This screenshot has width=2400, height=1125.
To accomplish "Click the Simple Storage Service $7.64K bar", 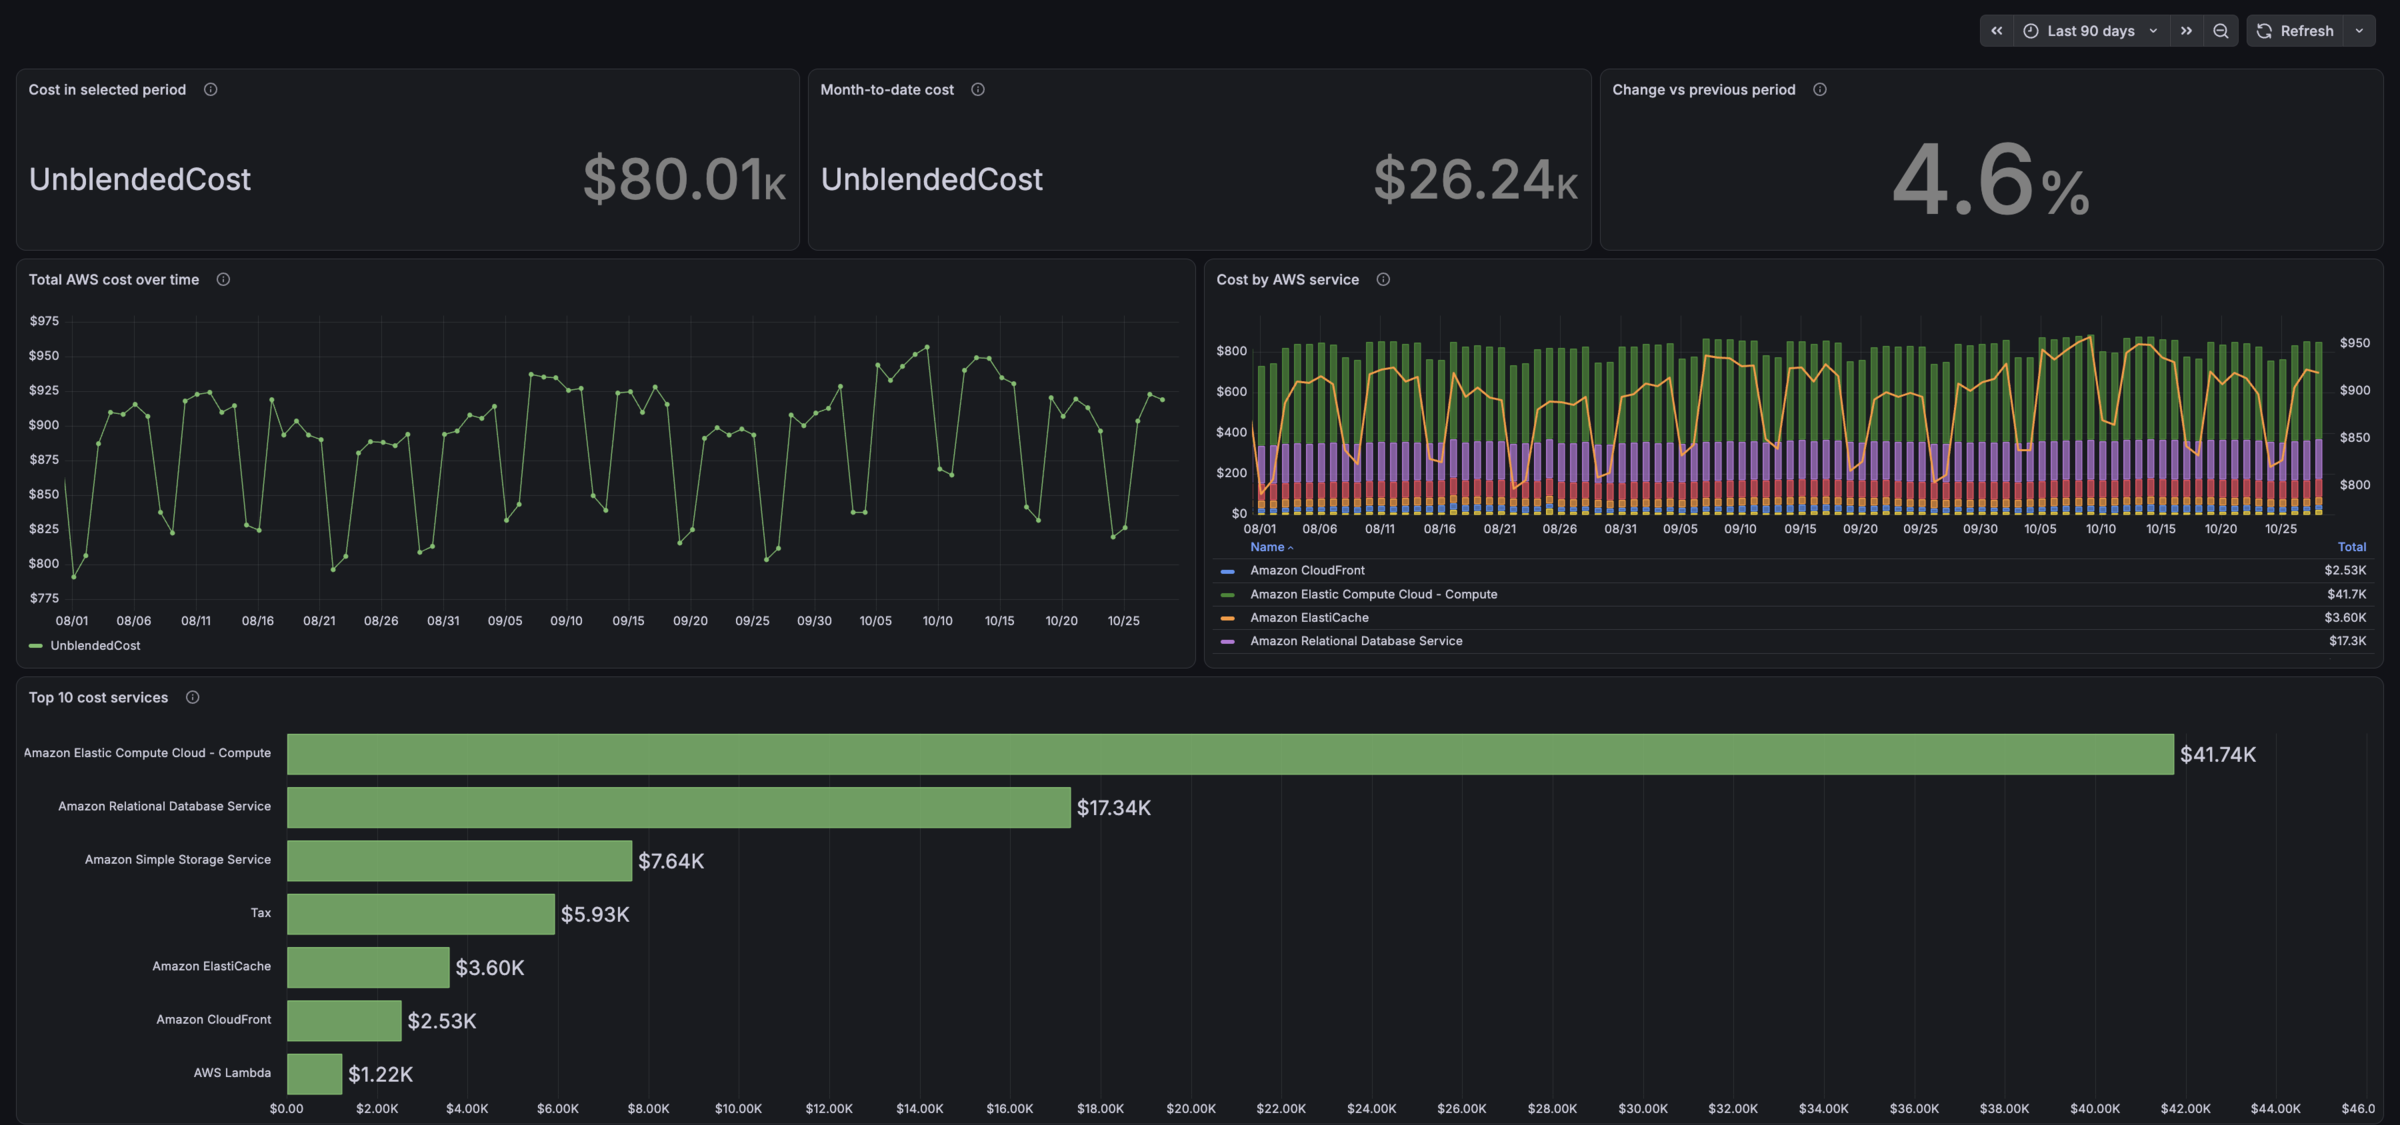I will [x=459, y=860].
